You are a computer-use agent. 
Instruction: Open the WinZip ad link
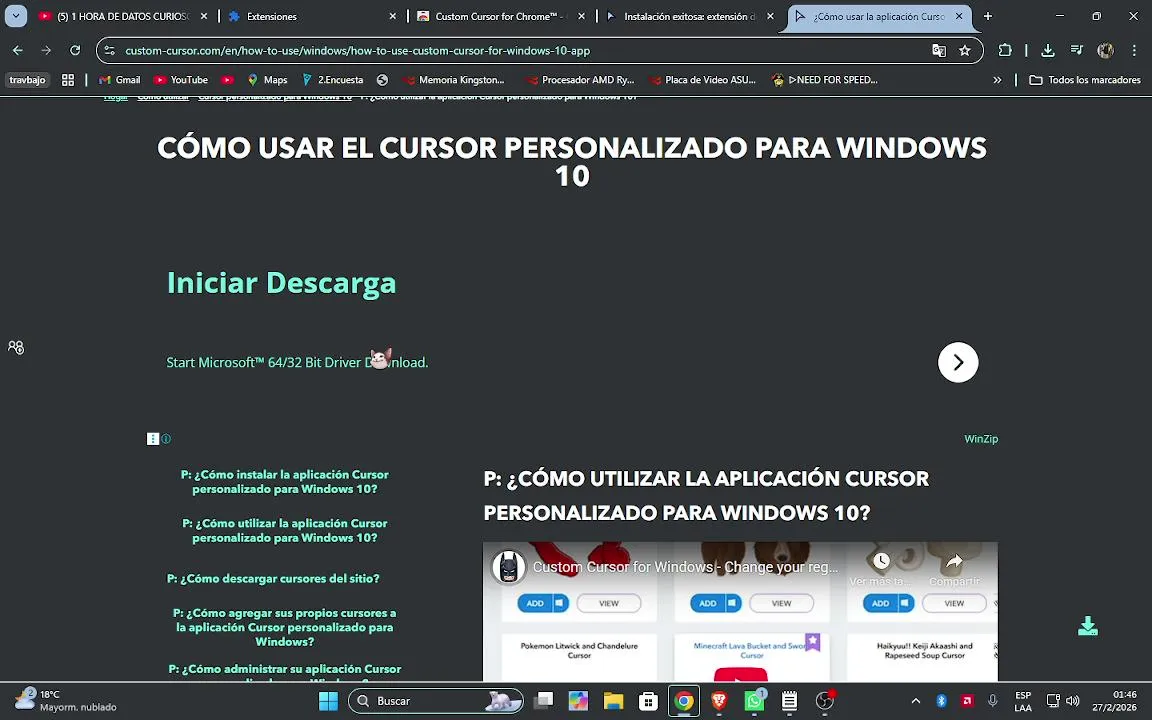pos(981,439)
